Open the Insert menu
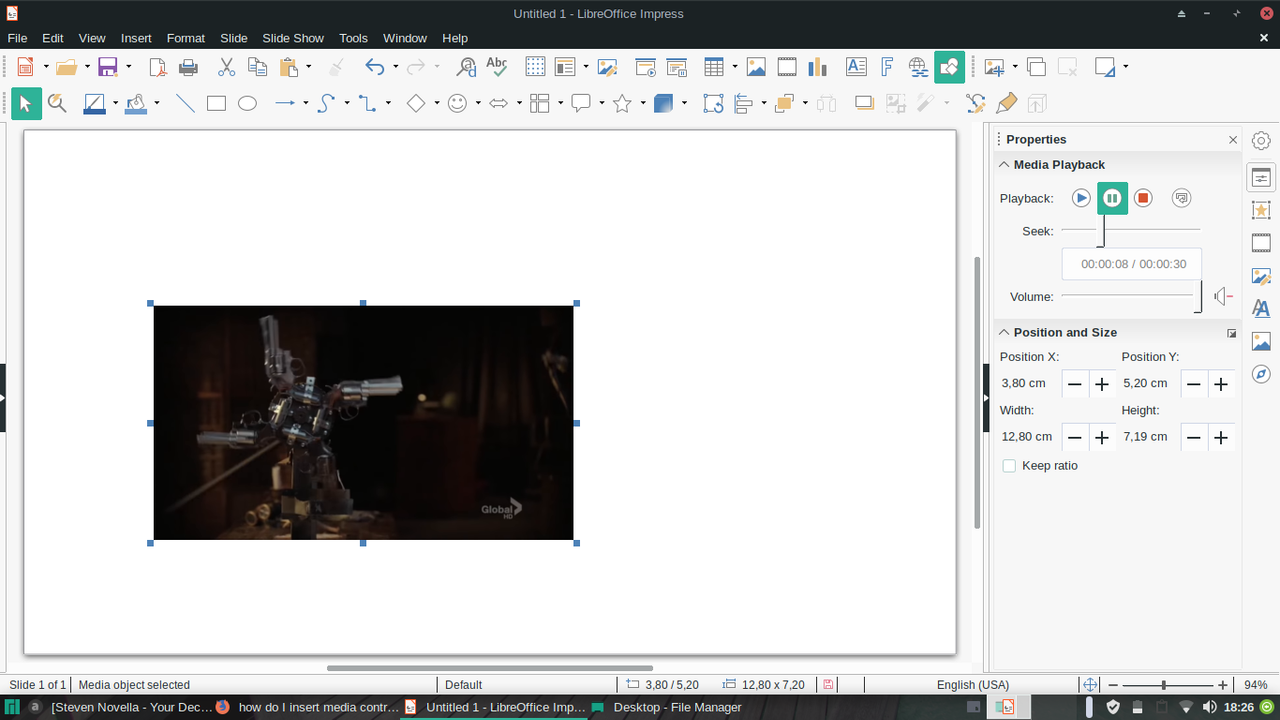This screenshot has width=1280, height=720. 136,38
